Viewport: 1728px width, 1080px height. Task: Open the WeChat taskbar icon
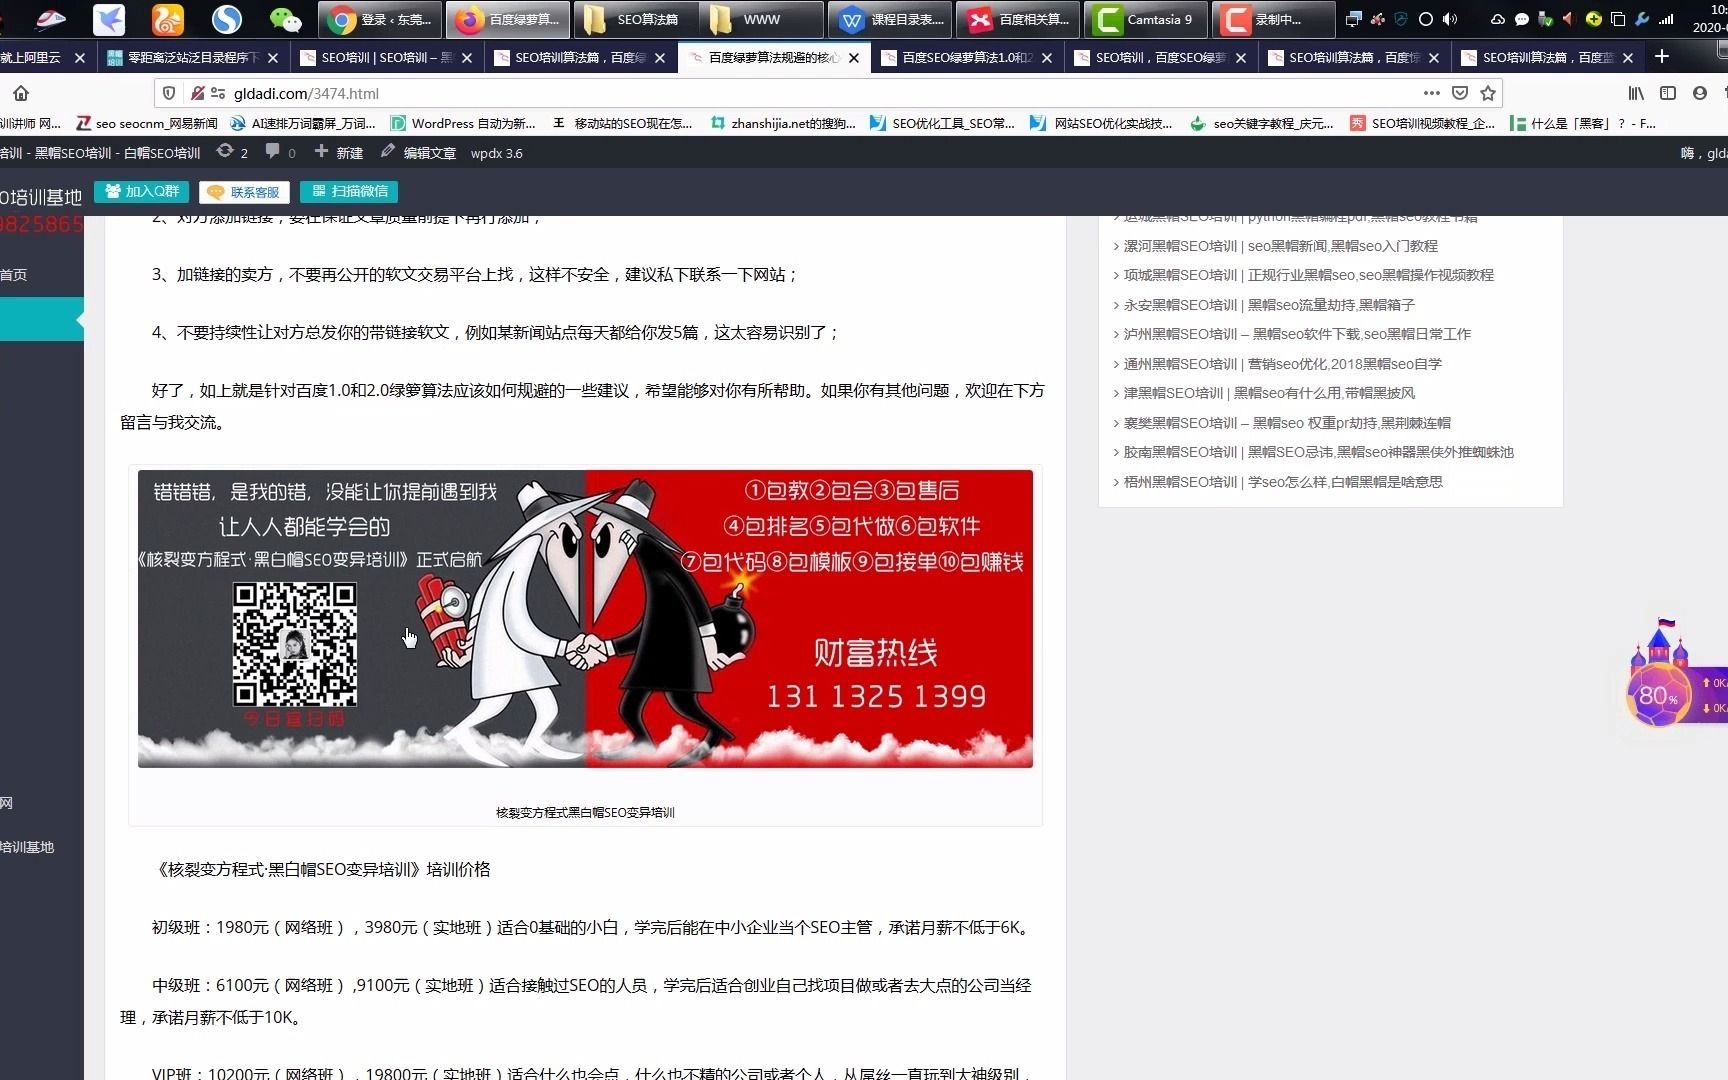[286, 19]
